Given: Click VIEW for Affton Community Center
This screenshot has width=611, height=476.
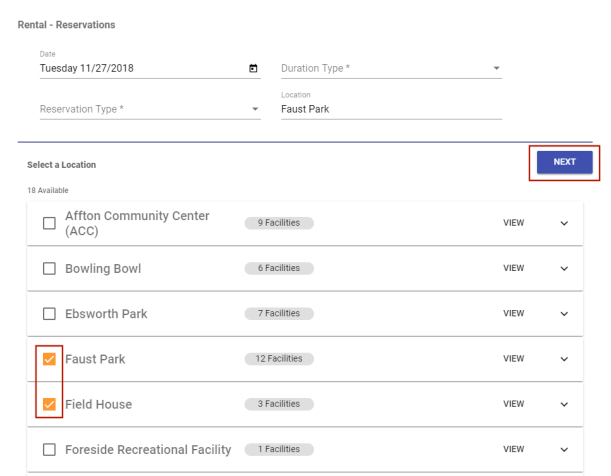Looking at the screenshot, I should [513, 224].
